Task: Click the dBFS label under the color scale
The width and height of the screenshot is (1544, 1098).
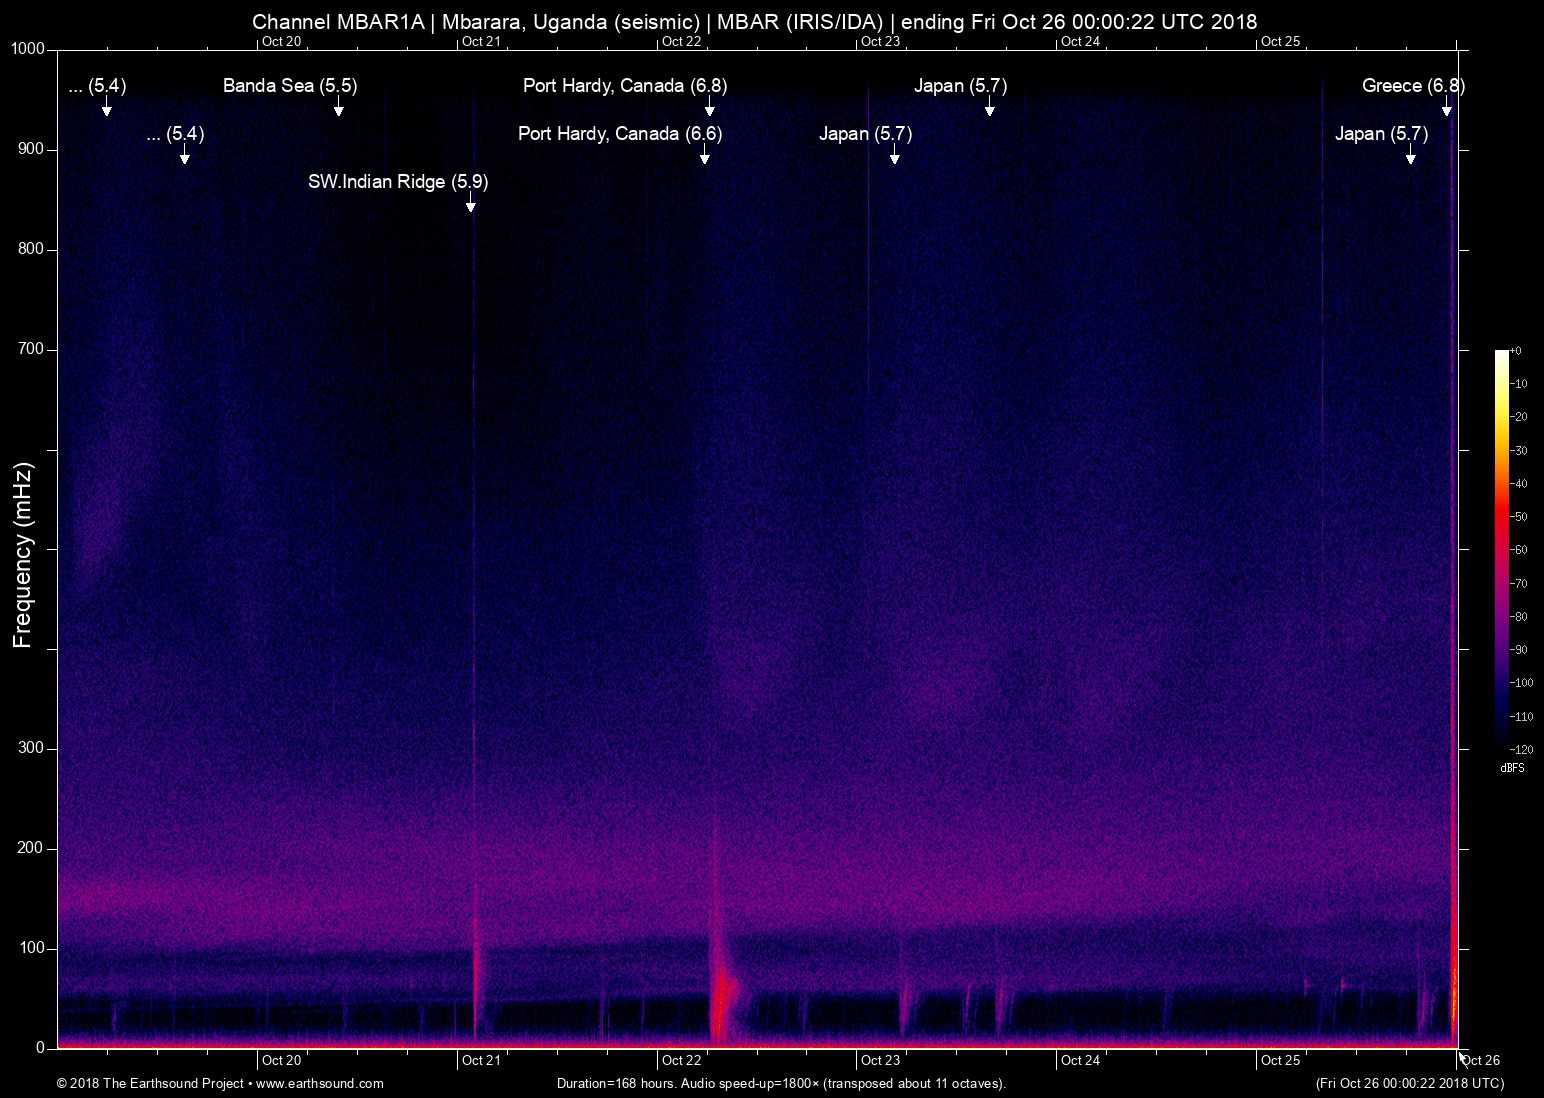Action: click(x=1512, y=768)
